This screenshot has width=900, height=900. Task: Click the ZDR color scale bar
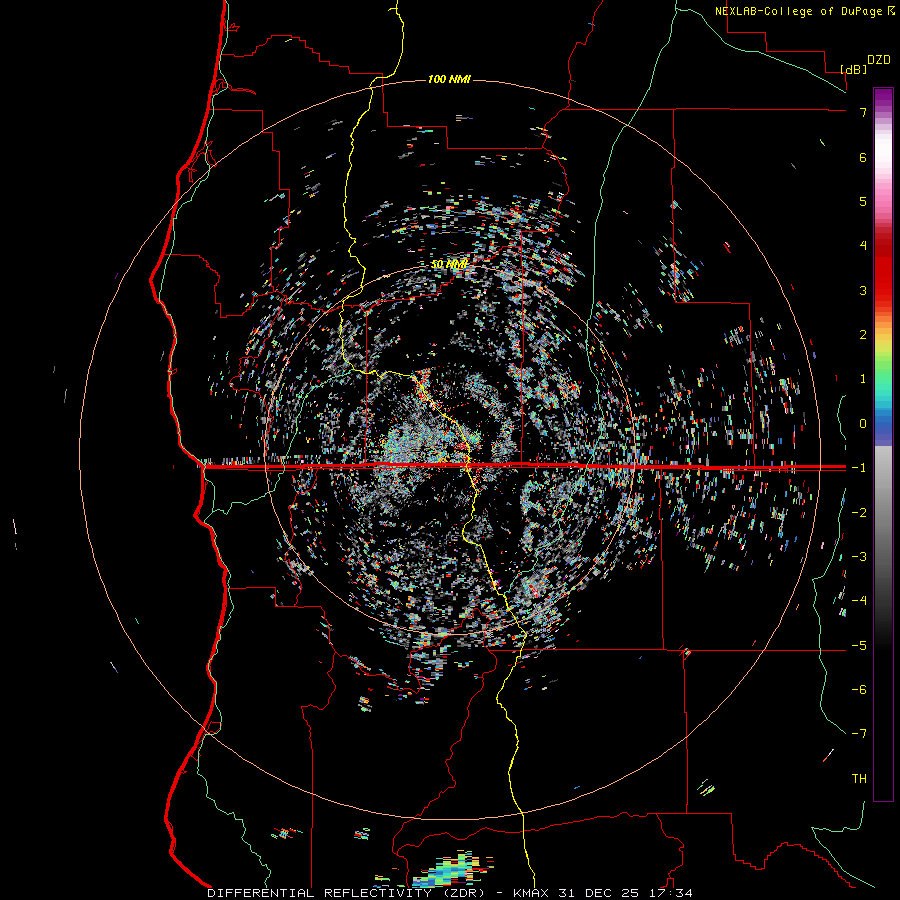[x=883, y=444]
